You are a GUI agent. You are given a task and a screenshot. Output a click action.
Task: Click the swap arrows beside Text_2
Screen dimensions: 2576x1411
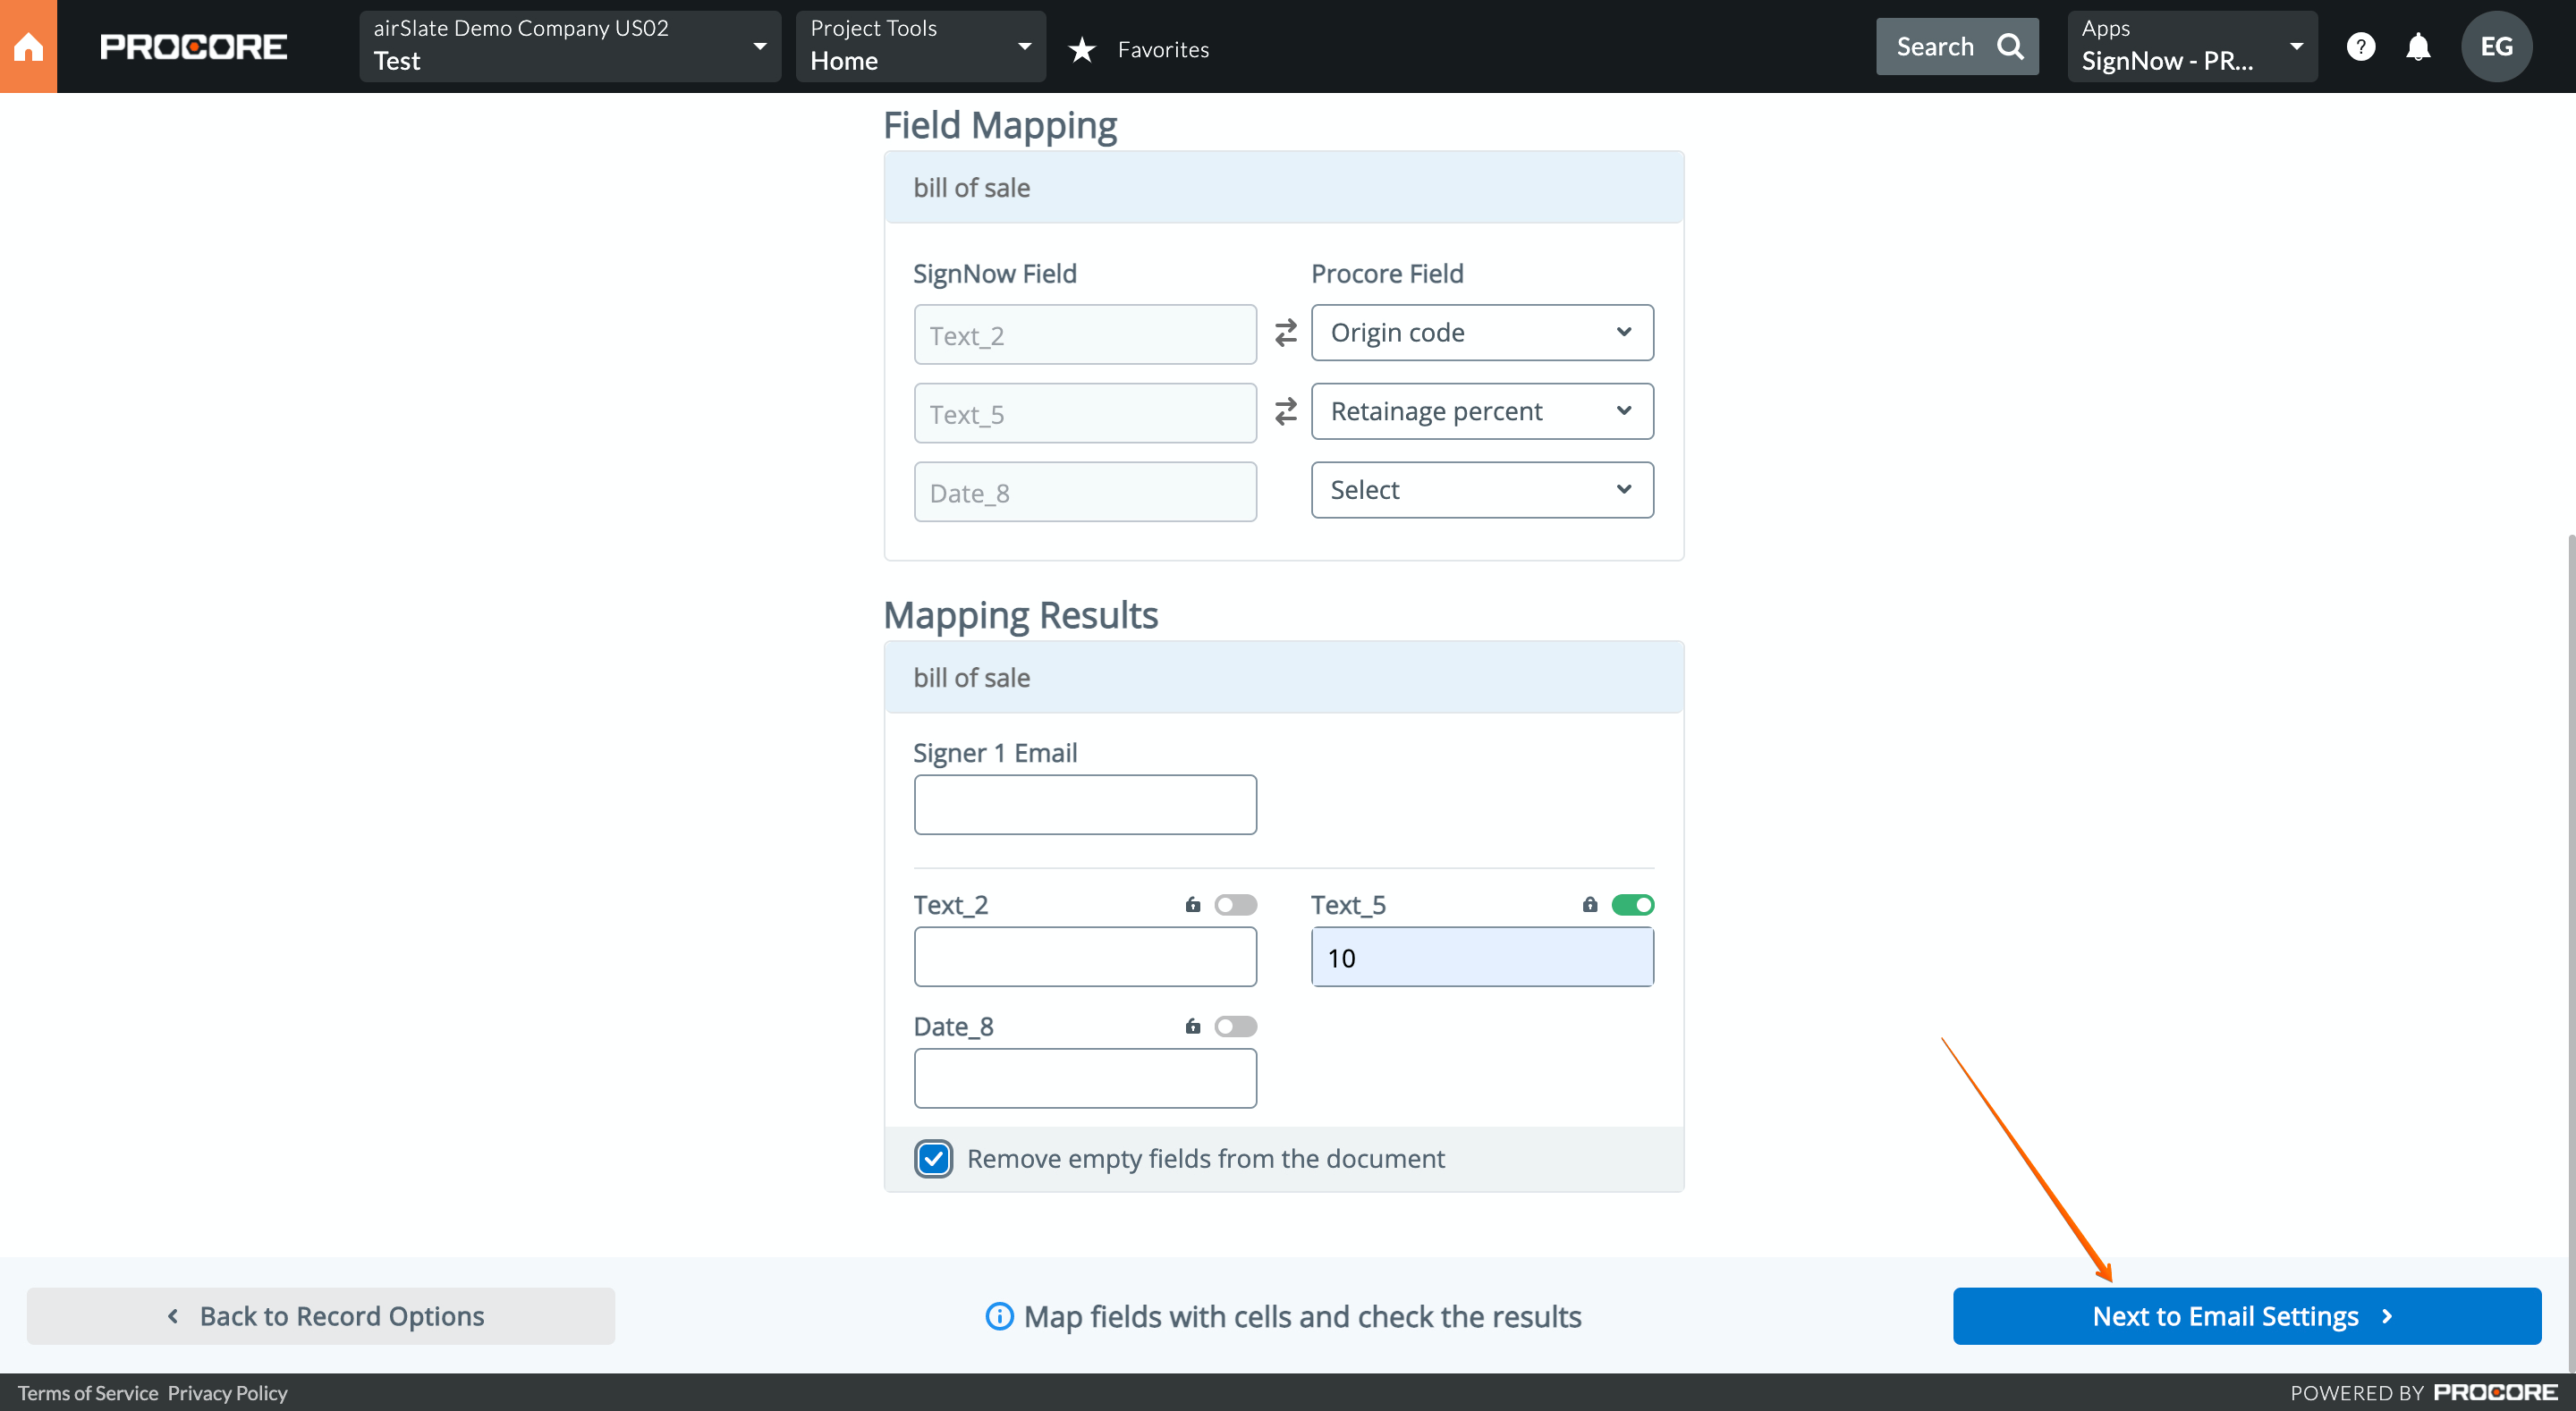click(x=1285, y=333)
